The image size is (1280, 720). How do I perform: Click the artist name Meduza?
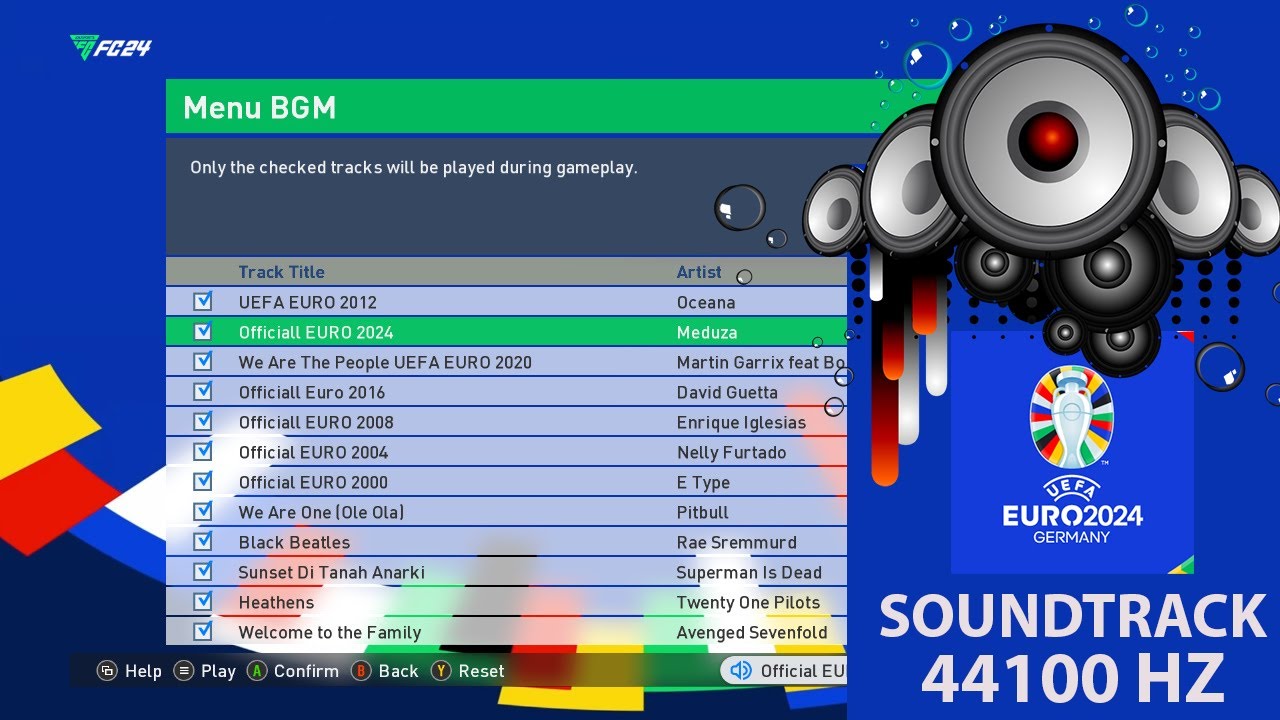point(707,332)
